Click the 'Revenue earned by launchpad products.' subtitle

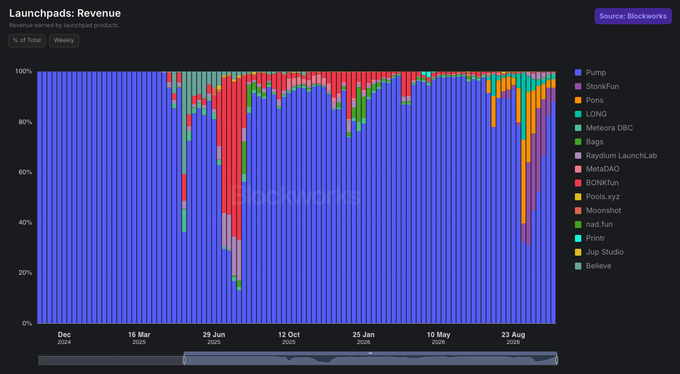(64, 25)
